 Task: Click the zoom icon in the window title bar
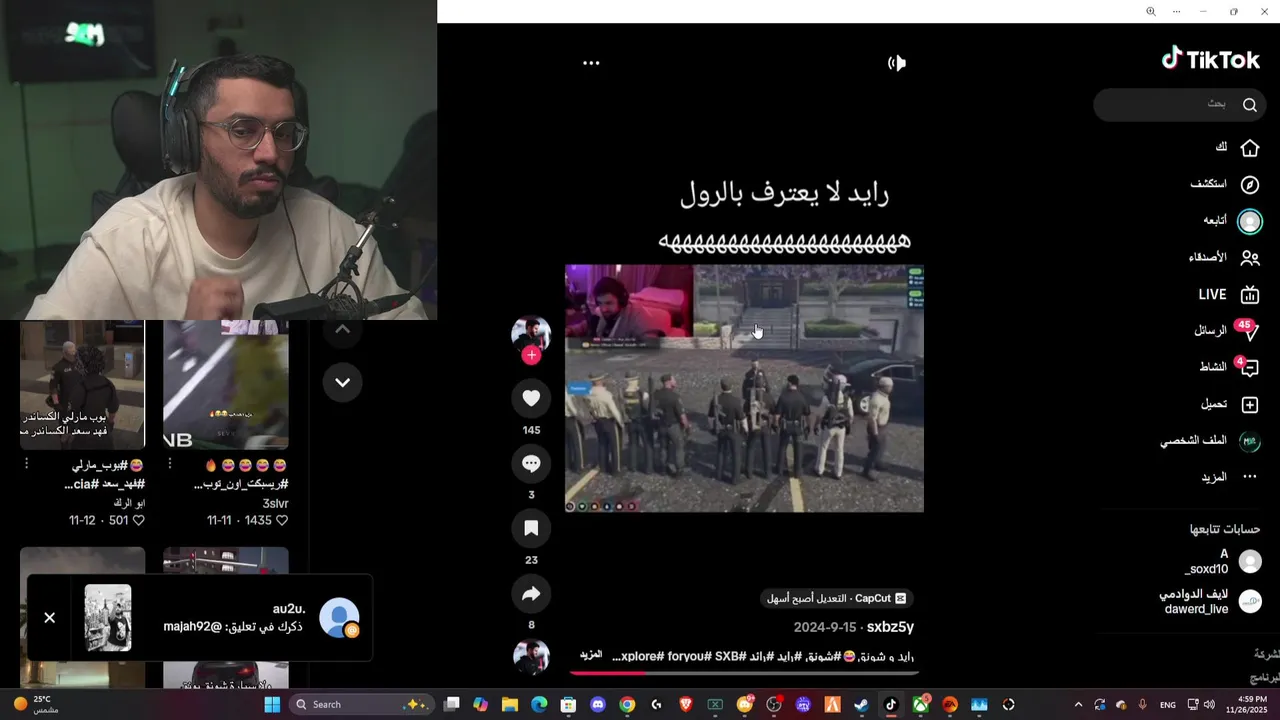pyautogui.click(x=1150, y=12)
